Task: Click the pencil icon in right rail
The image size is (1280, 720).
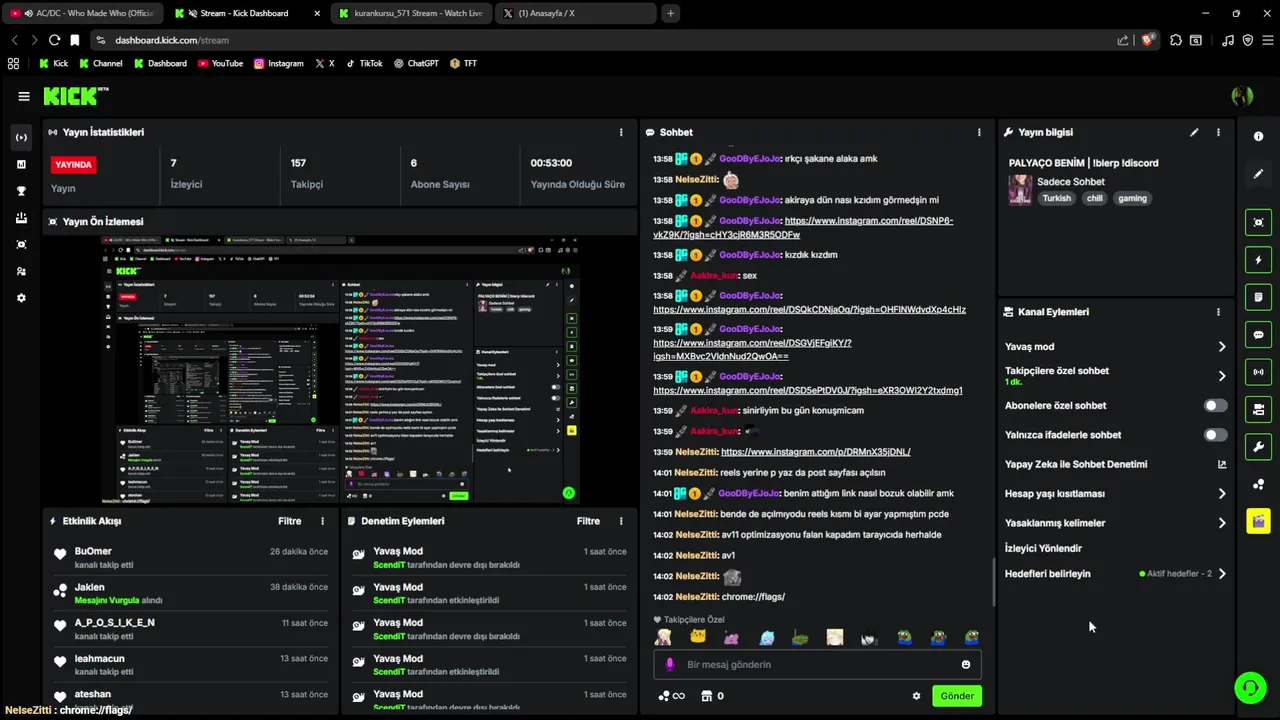Action: coord(1258,174)
